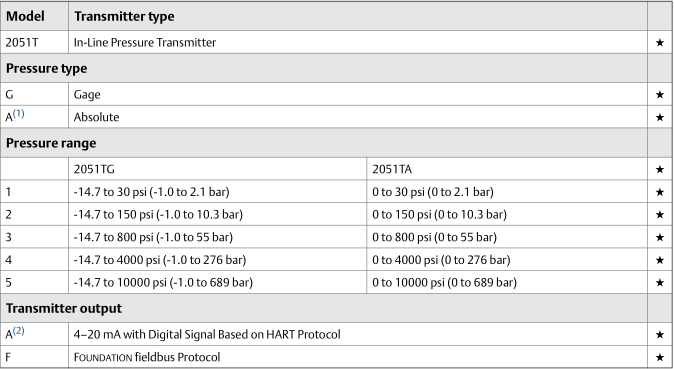Viewport: 674px width, 369px height.
Task: Click star next to HART Protocol output
Action: (x=660, y=335)
